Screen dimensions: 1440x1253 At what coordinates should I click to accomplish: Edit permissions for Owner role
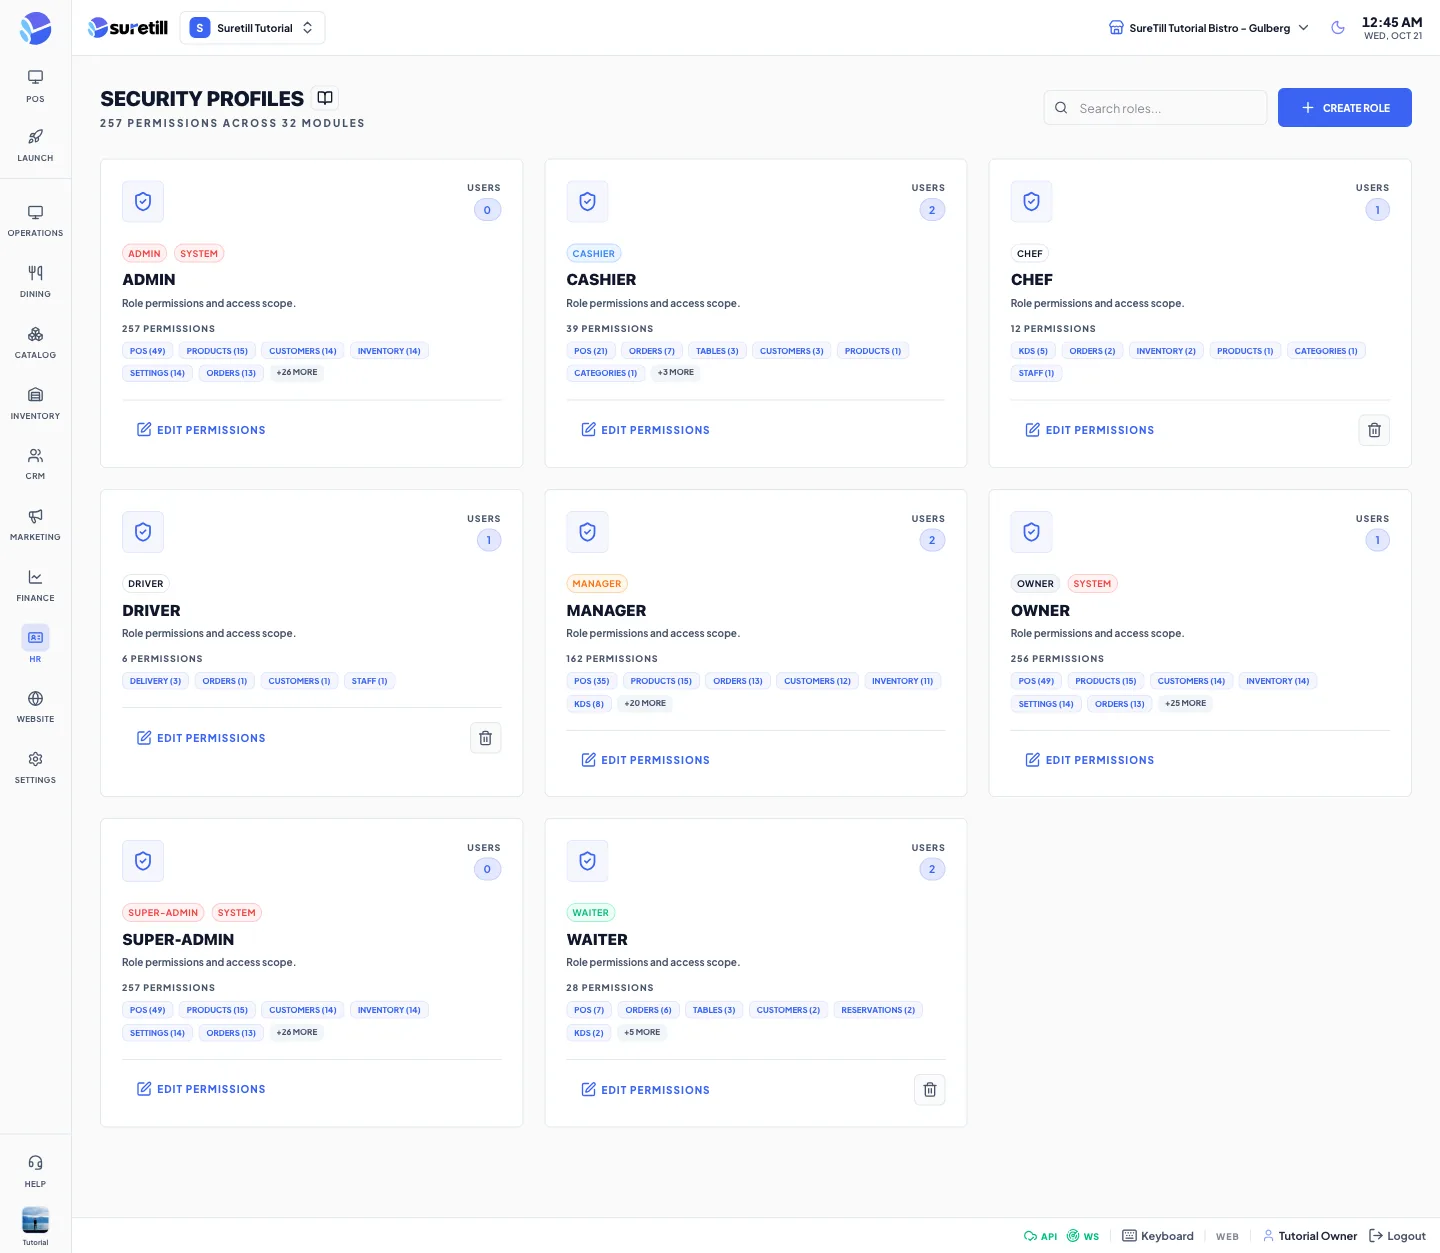pos(1090,760)
